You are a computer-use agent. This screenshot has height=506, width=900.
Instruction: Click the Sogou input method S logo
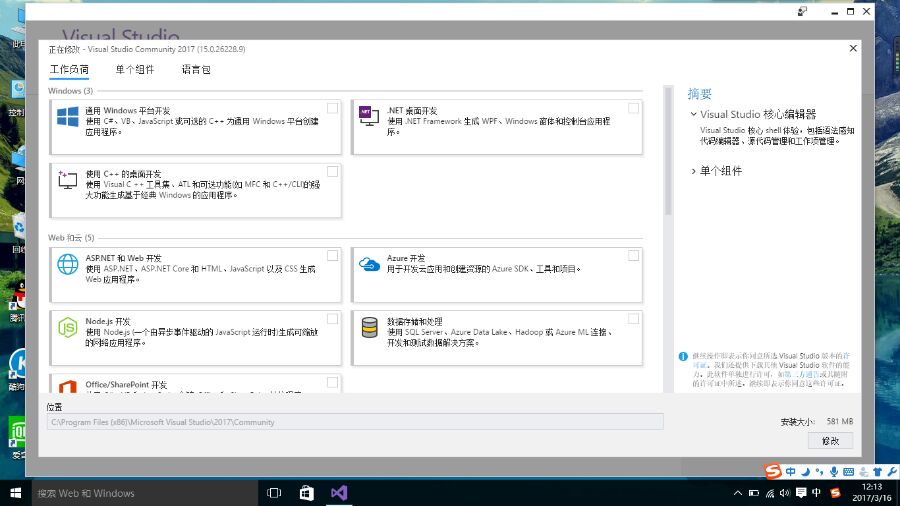(x=773, y=472)
